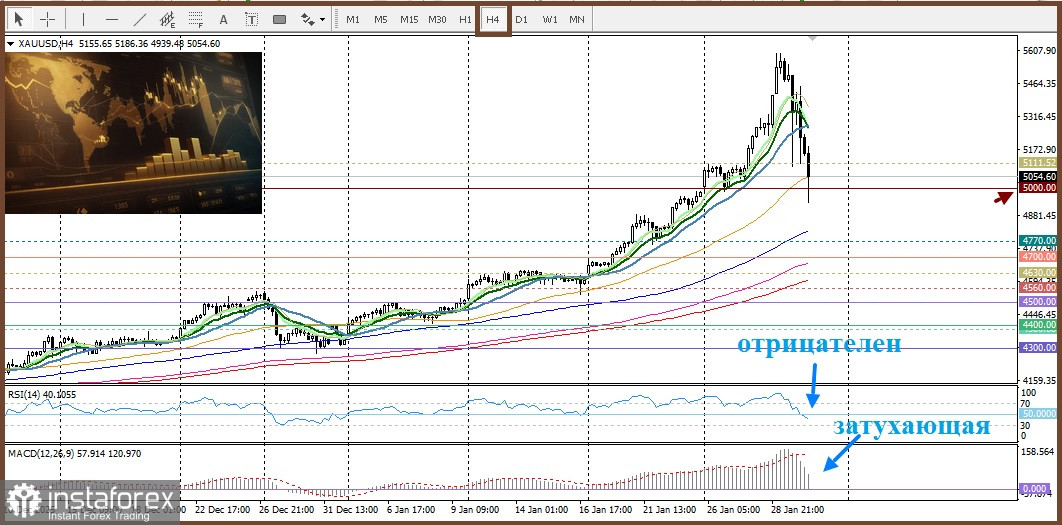The width and height of the screenshot is (1062, 525).
Task: Click the 5000.00 price level label
Action: [1037, 188]
